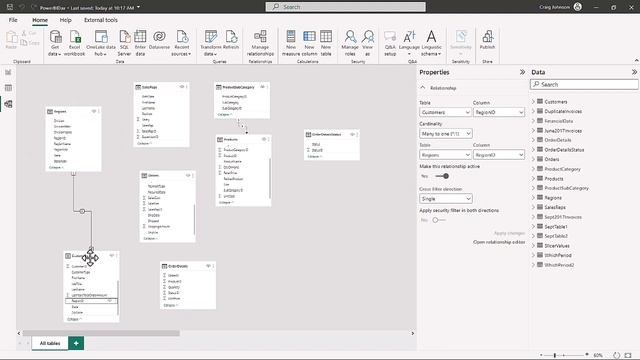This screenshot has height=360, width=640.
Task: Expand FinancialData table in Data pane
Action: click(x=533, y=121)
